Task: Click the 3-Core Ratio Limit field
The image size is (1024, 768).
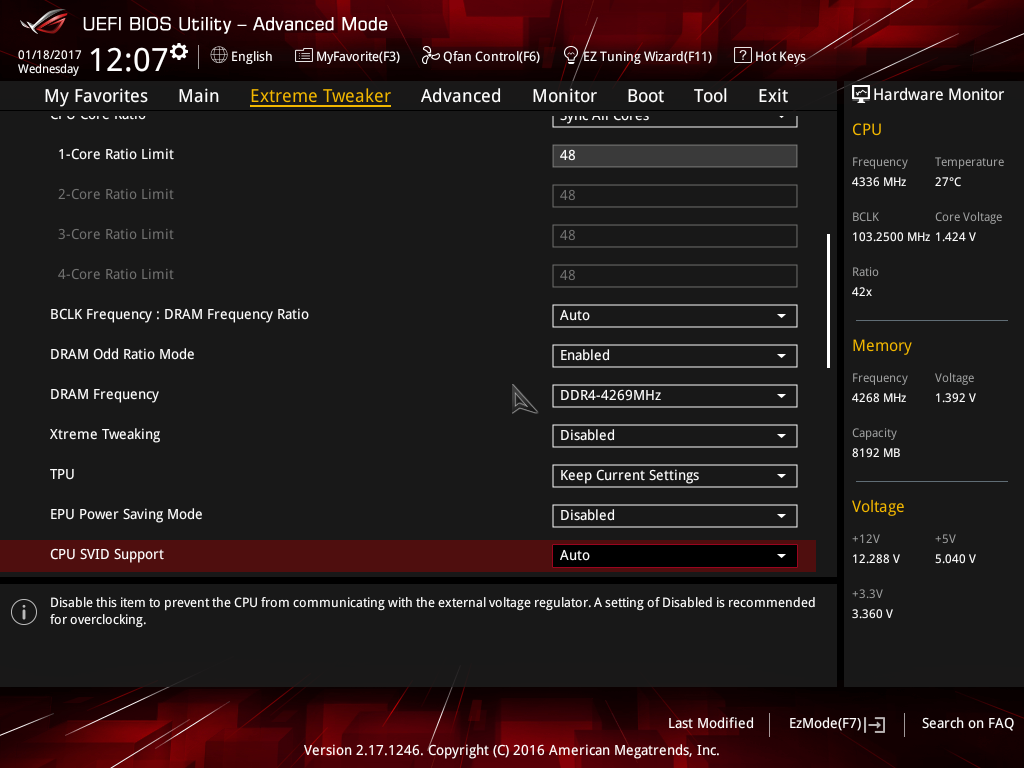Action: pos(675,235)
